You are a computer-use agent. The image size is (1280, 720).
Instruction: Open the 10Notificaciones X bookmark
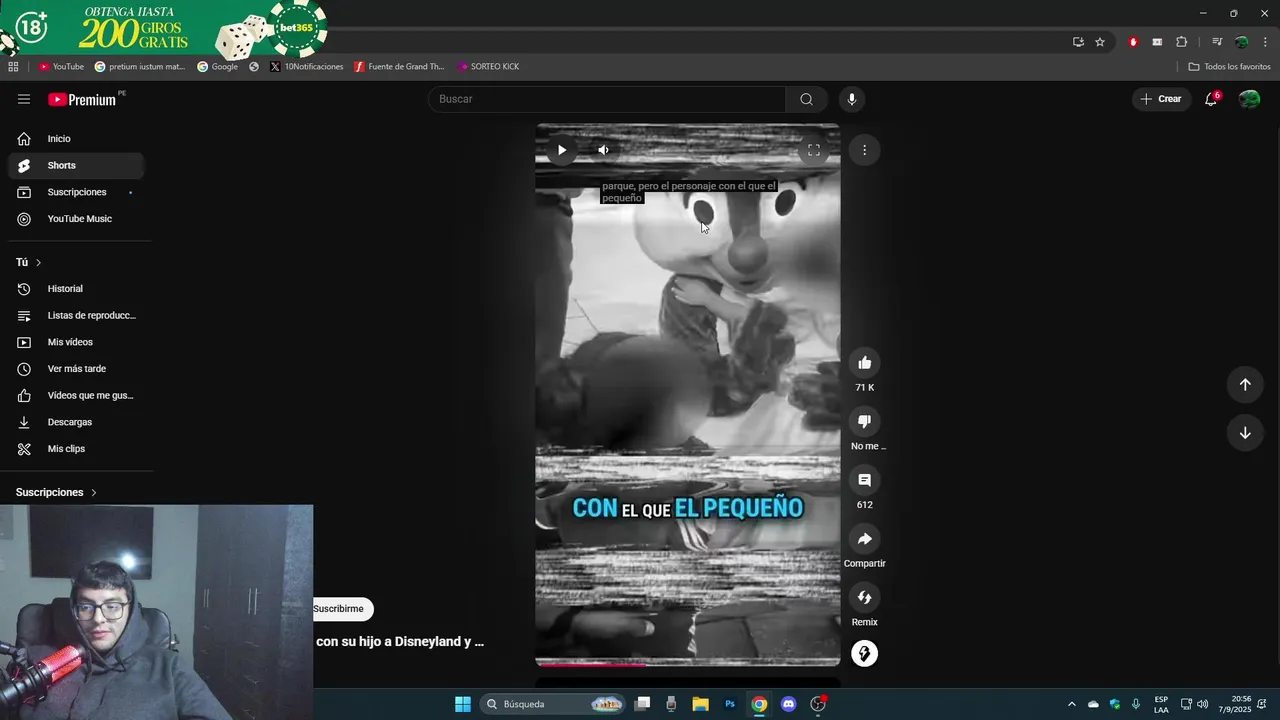click(307, 67)
